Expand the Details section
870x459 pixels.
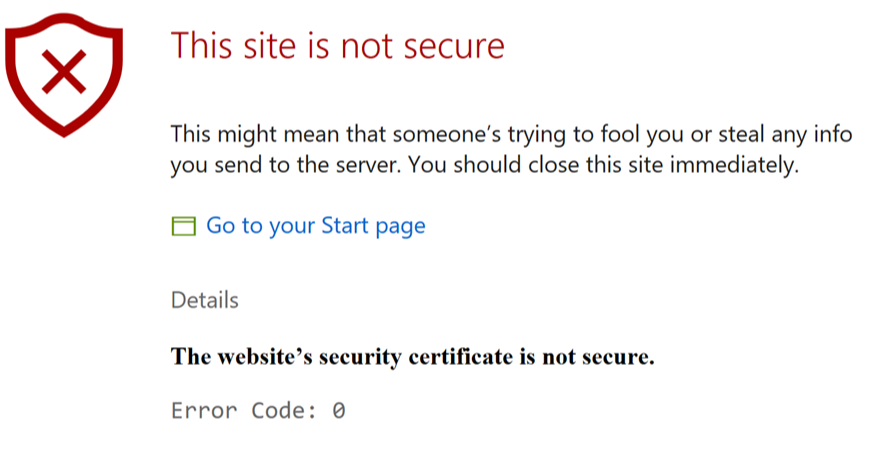click(x=205, y=300)
